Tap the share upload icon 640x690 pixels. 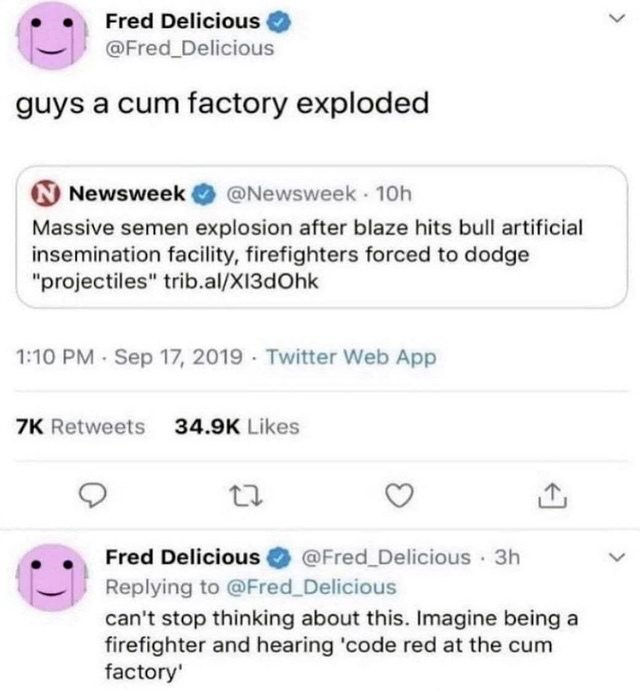pos(553,496)
